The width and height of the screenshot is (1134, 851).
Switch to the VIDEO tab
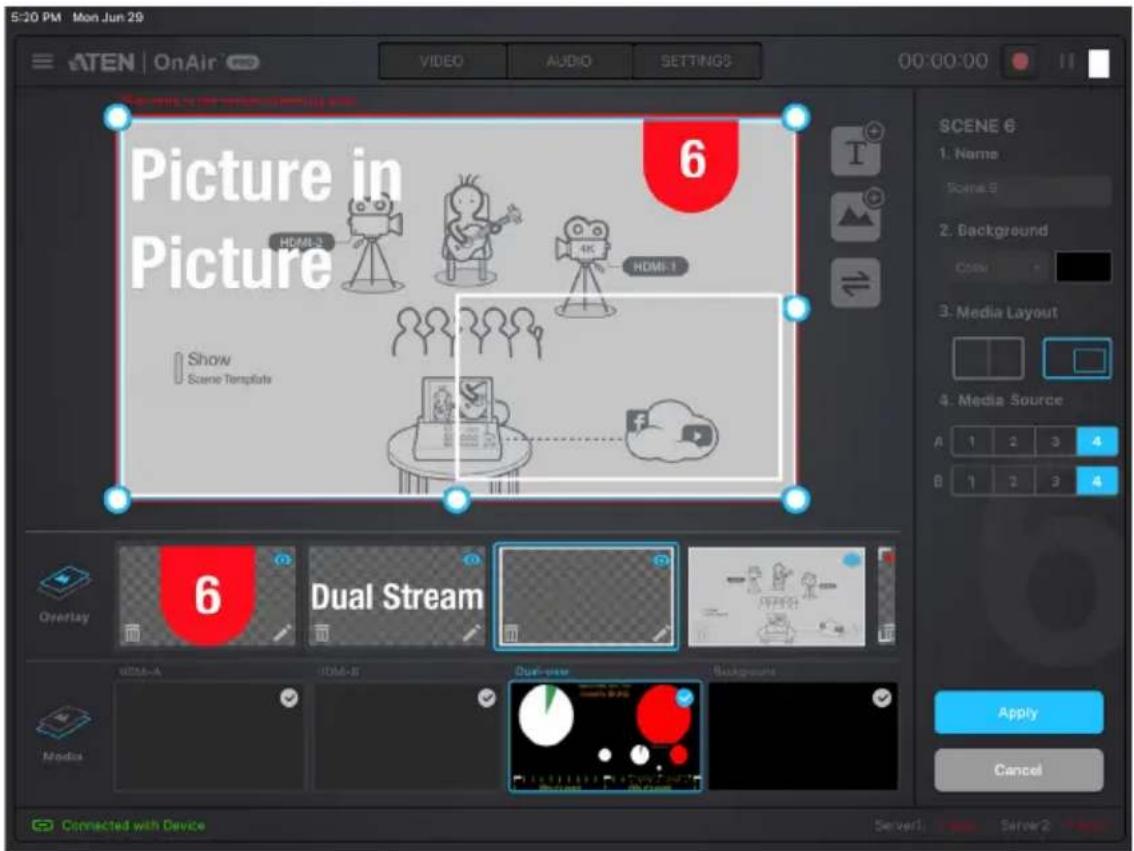click(441, 61)
